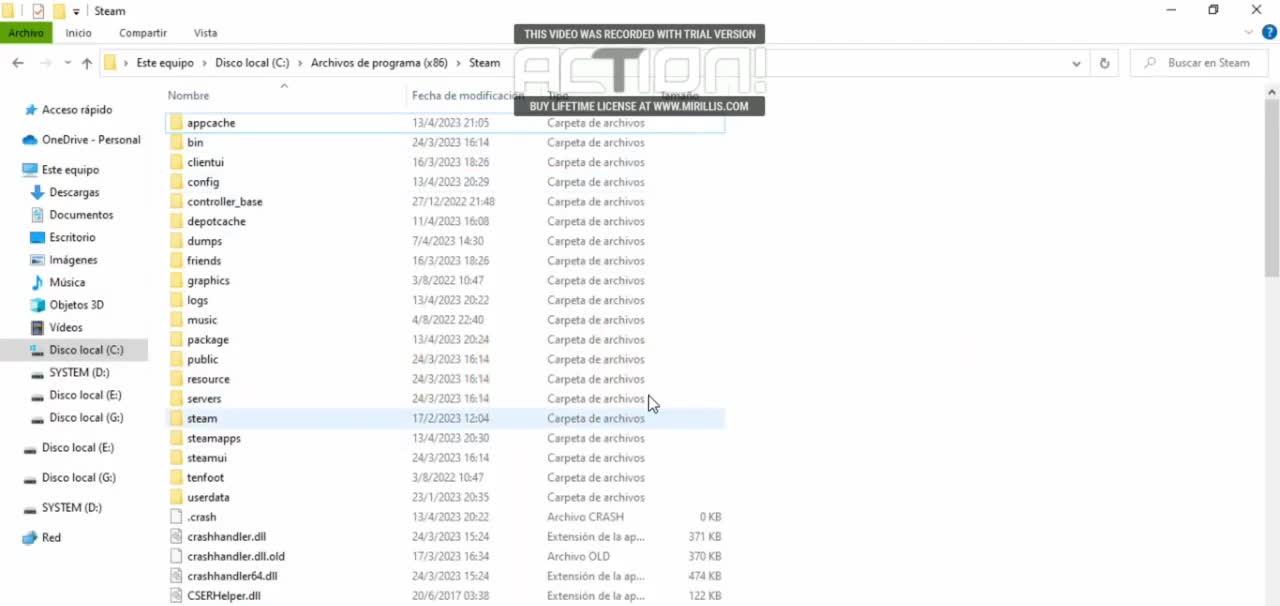Open the steamapps folder
The height and width of the screenshot is (606, 1280).
pos(214,438)
